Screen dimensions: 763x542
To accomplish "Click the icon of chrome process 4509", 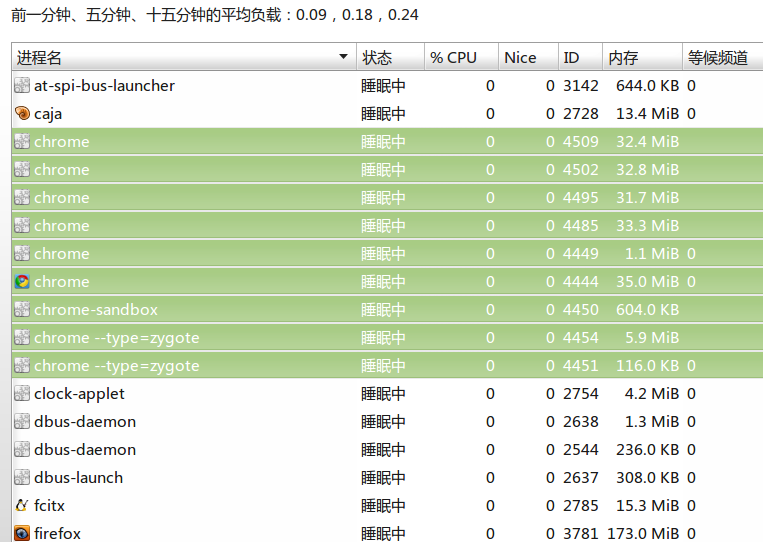I will tap(22, 142).
